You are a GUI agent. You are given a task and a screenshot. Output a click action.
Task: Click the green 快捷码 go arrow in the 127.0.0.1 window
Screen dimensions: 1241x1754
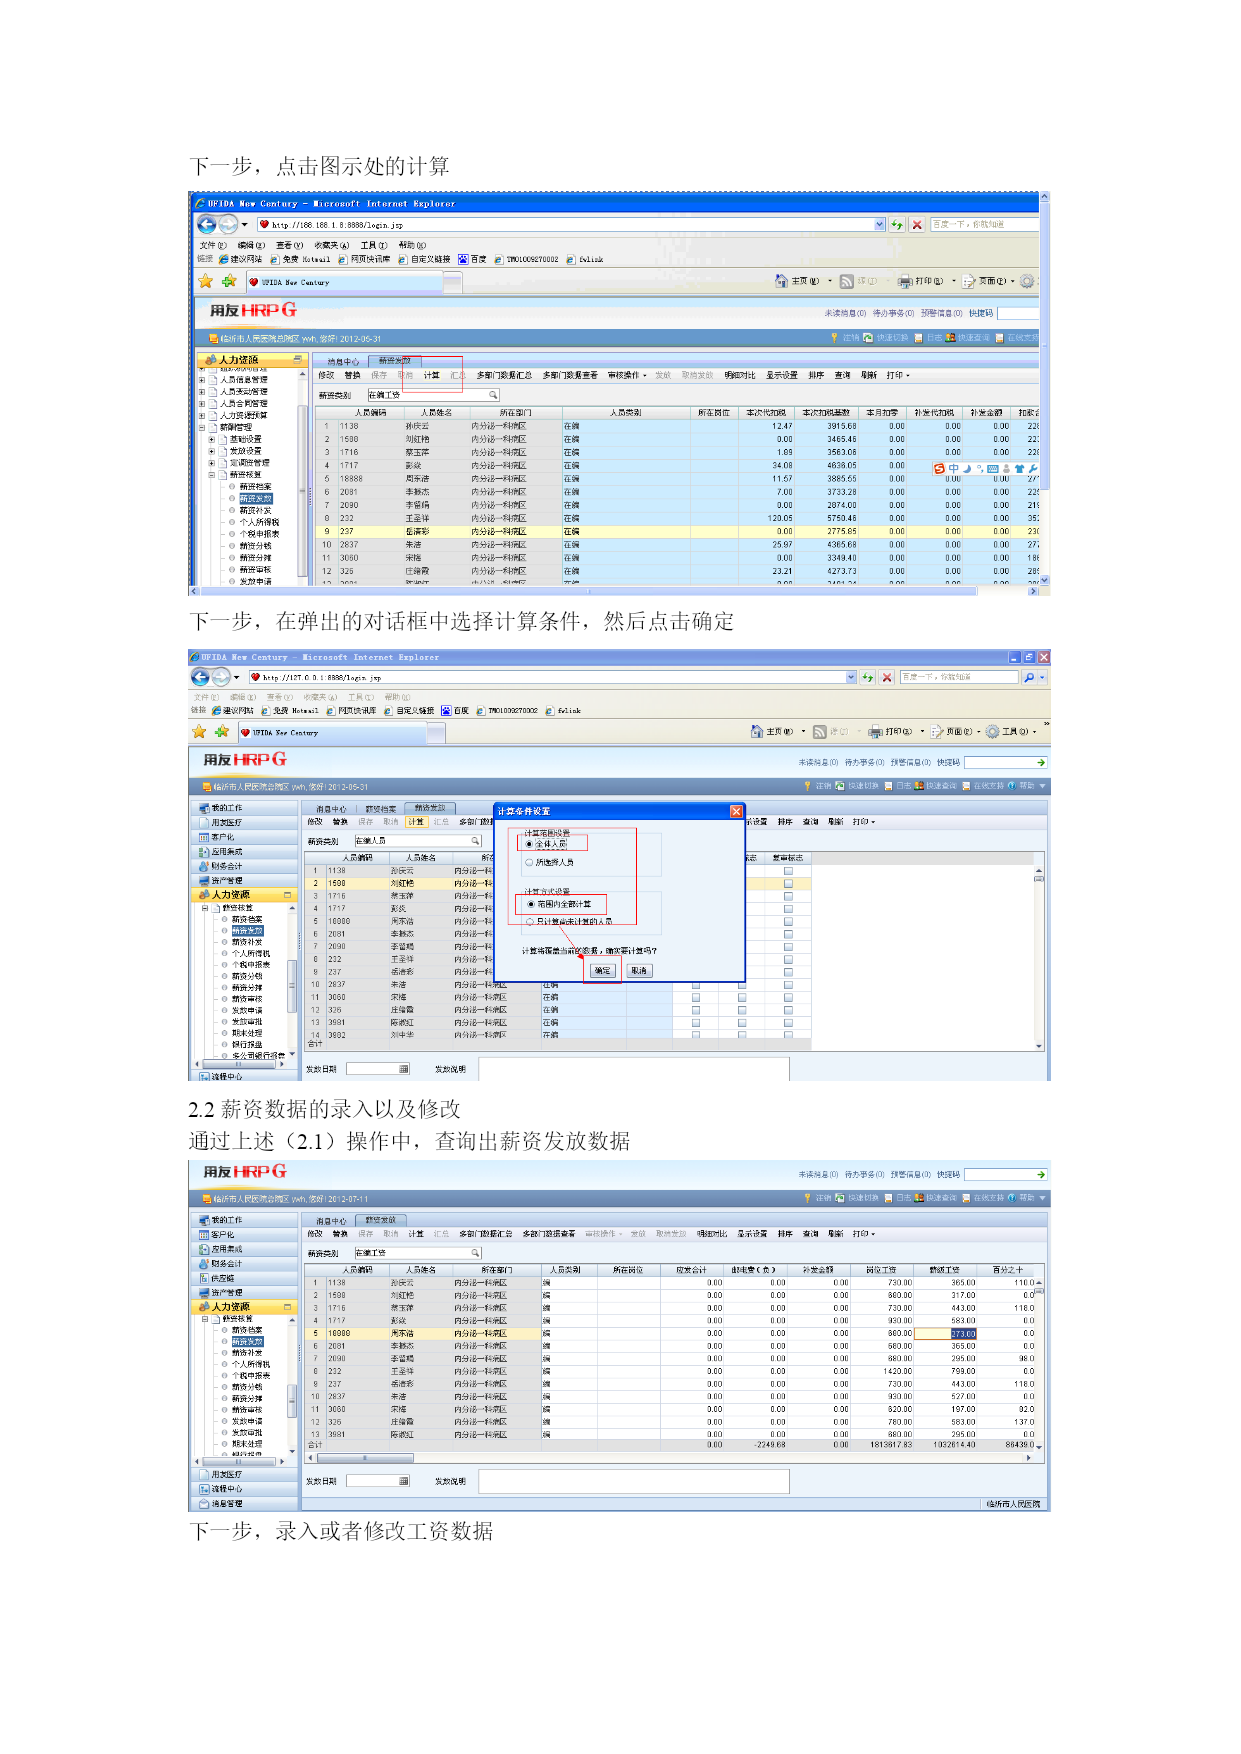click(1041, 763)
